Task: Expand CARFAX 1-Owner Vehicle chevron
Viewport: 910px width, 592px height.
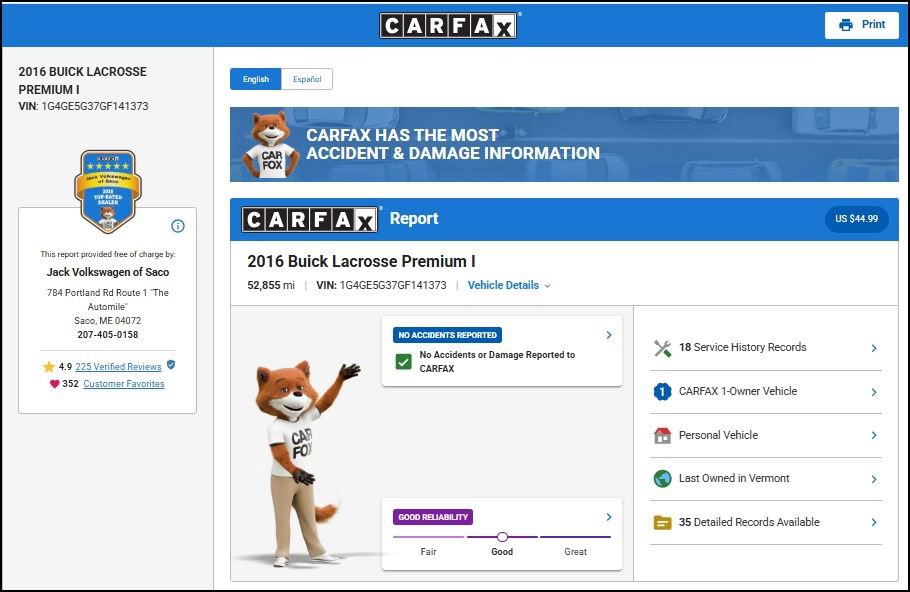Action: [x=874, y=392]
